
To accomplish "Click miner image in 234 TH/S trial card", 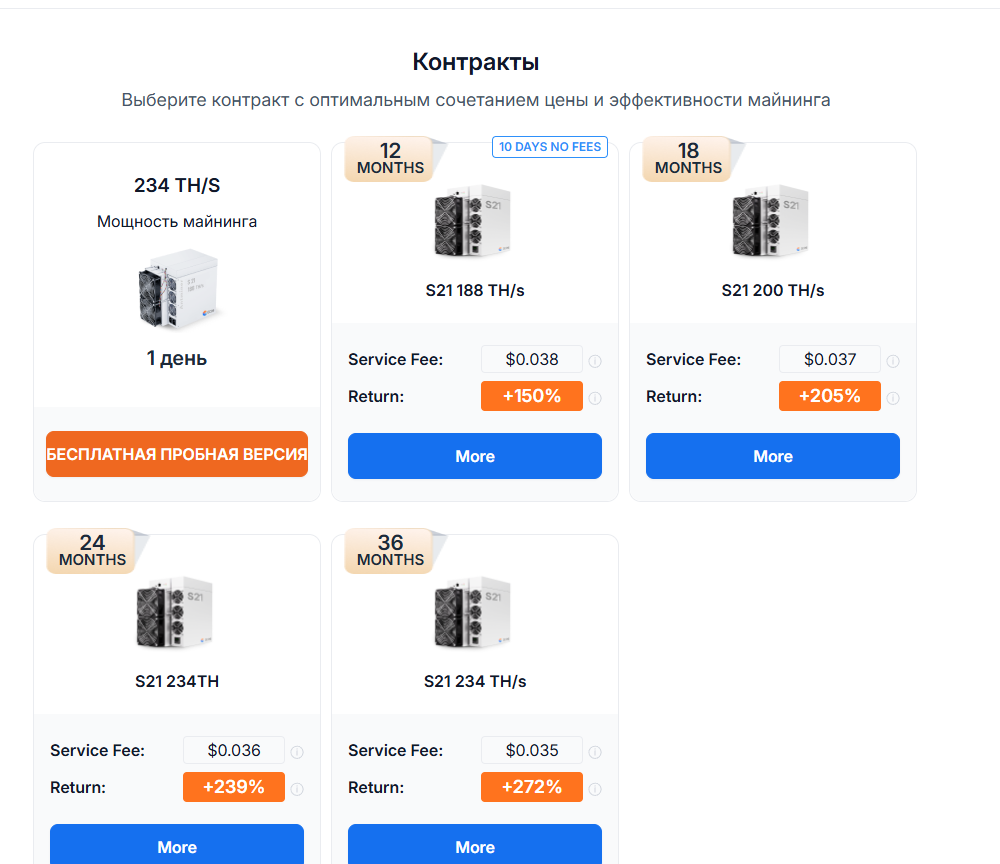I will [178, 289].
